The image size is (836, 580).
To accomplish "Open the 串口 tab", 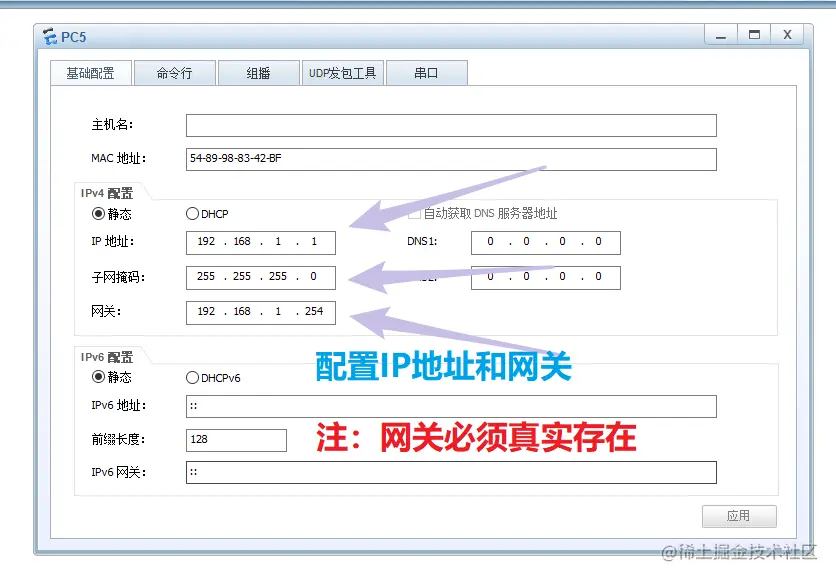I will pos(427,73).
